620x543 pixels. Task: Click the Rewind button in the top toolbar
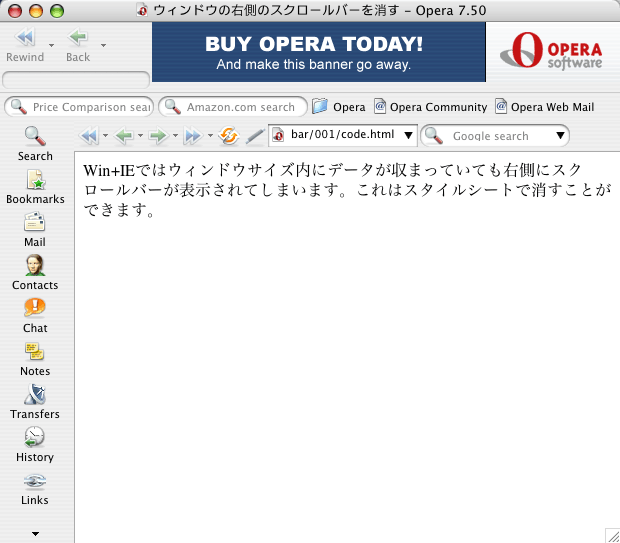[x=25, y=45]
